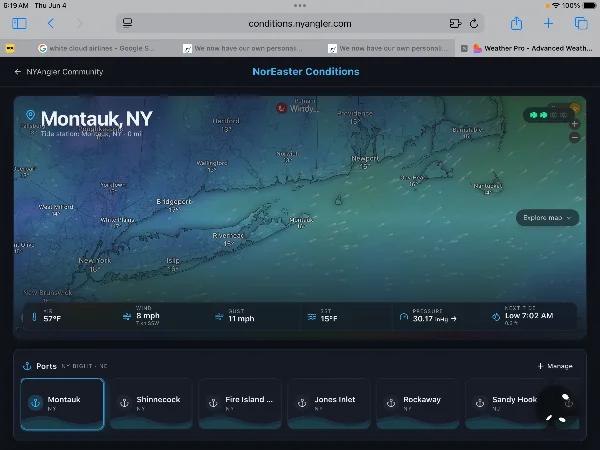Select the Montauk port card

(62, 404)
